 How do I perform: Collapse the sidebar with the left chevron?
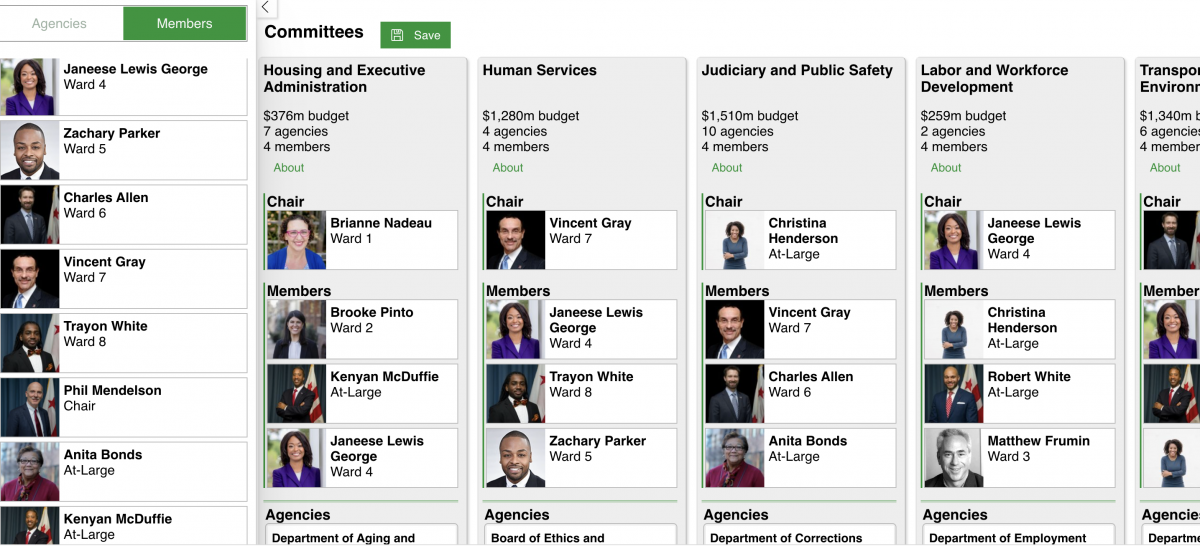tap(265, 8)
